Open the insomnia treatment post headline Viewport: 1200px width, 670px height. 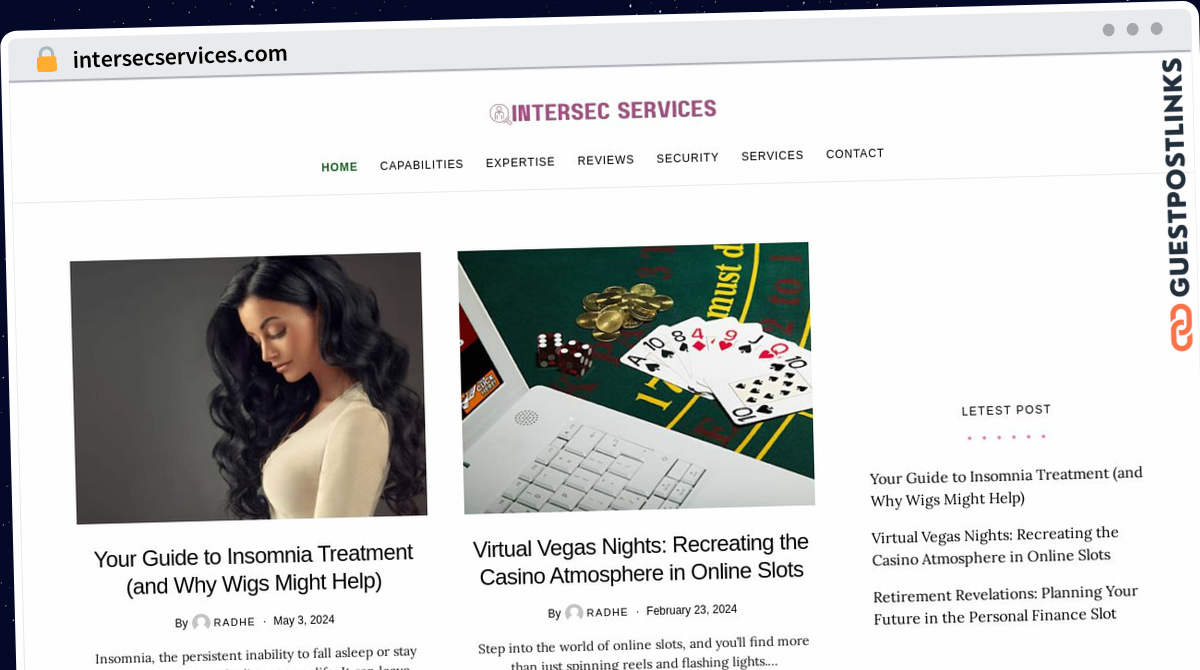254,568
